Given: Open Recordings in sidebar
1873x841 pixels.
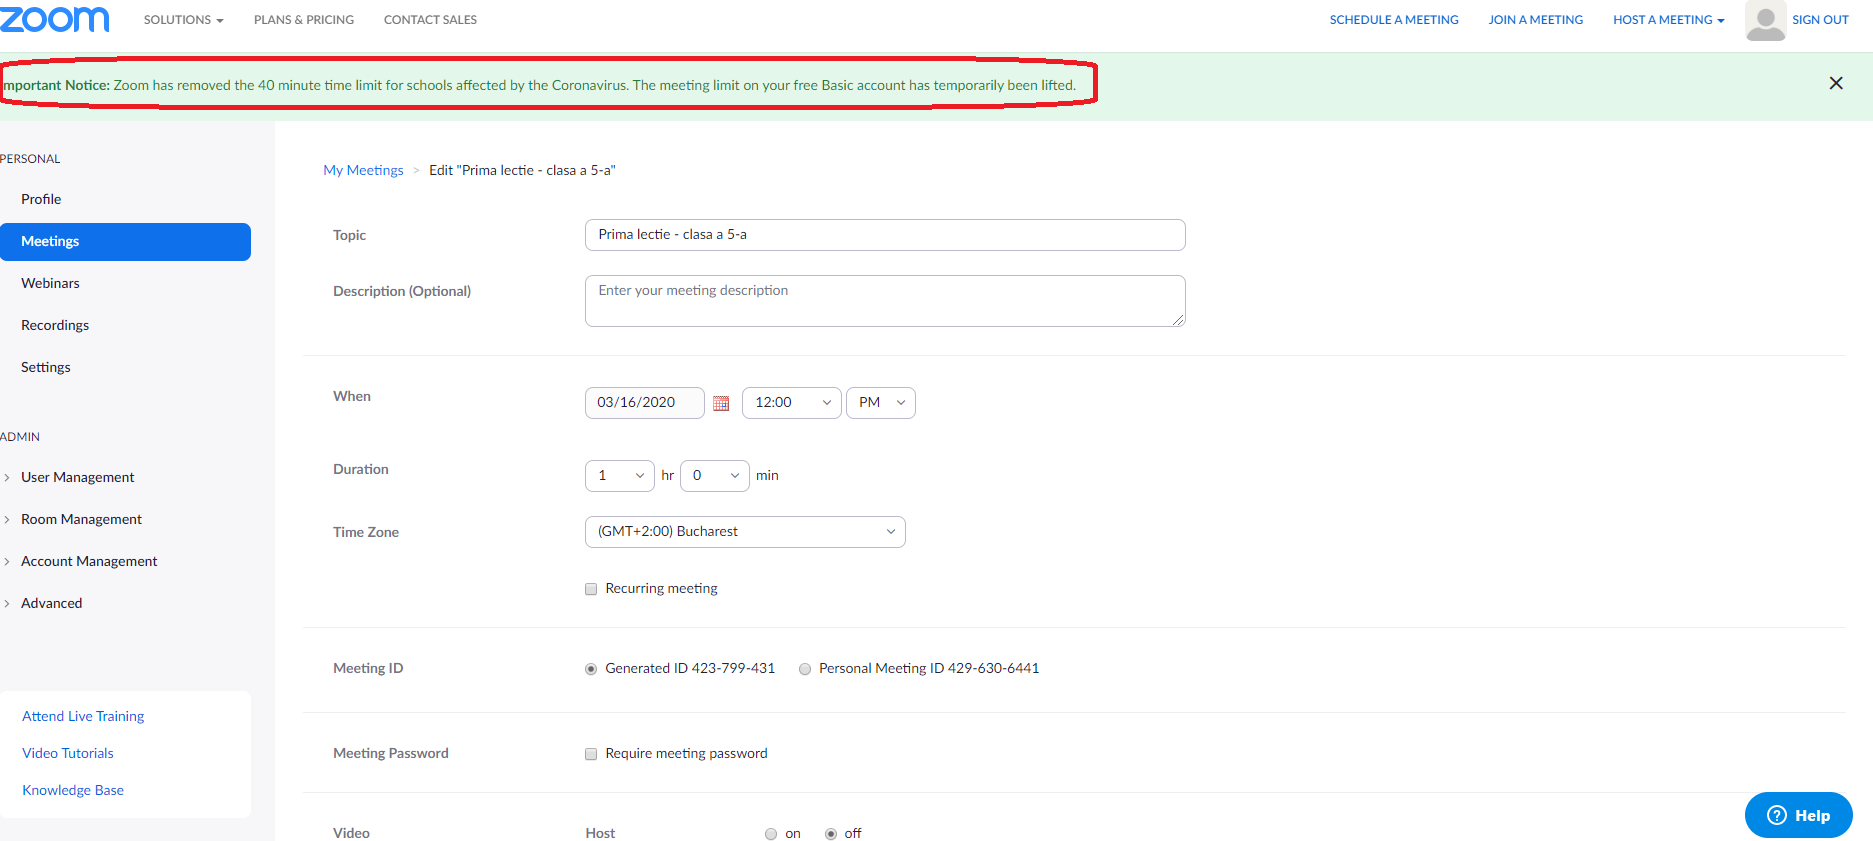Looking at the screenshot, I should pyautogui.click(x=55, y=325).
